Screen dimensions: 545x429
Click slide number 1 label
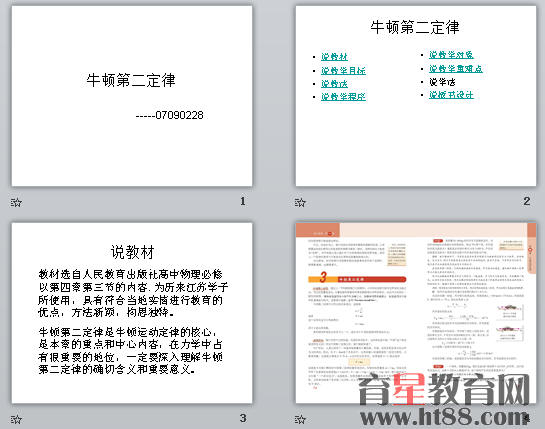243,201
